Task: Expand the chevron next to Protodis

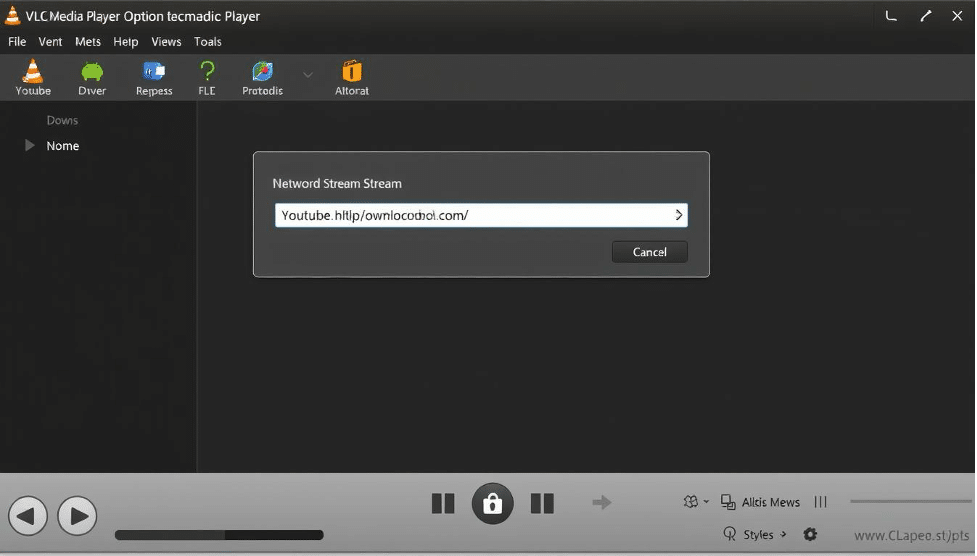Action: tap(308, 75)
